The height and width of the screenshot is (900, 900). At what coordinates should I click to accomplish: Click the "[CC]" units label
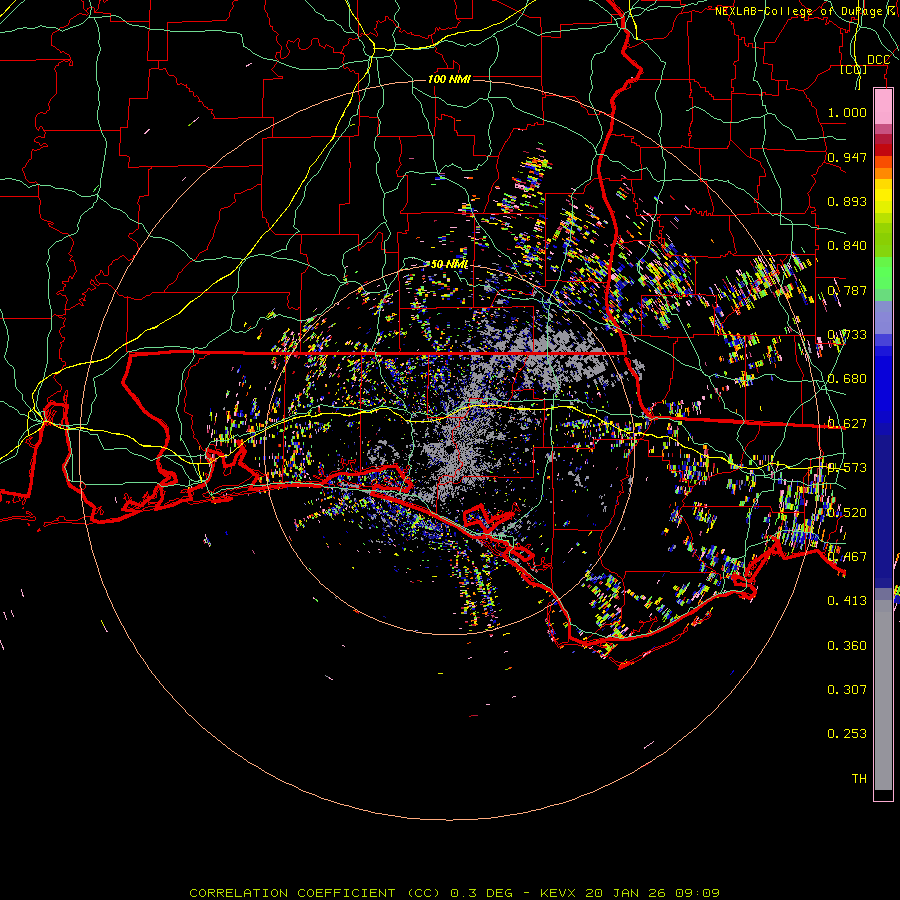(x=854, y=69)
